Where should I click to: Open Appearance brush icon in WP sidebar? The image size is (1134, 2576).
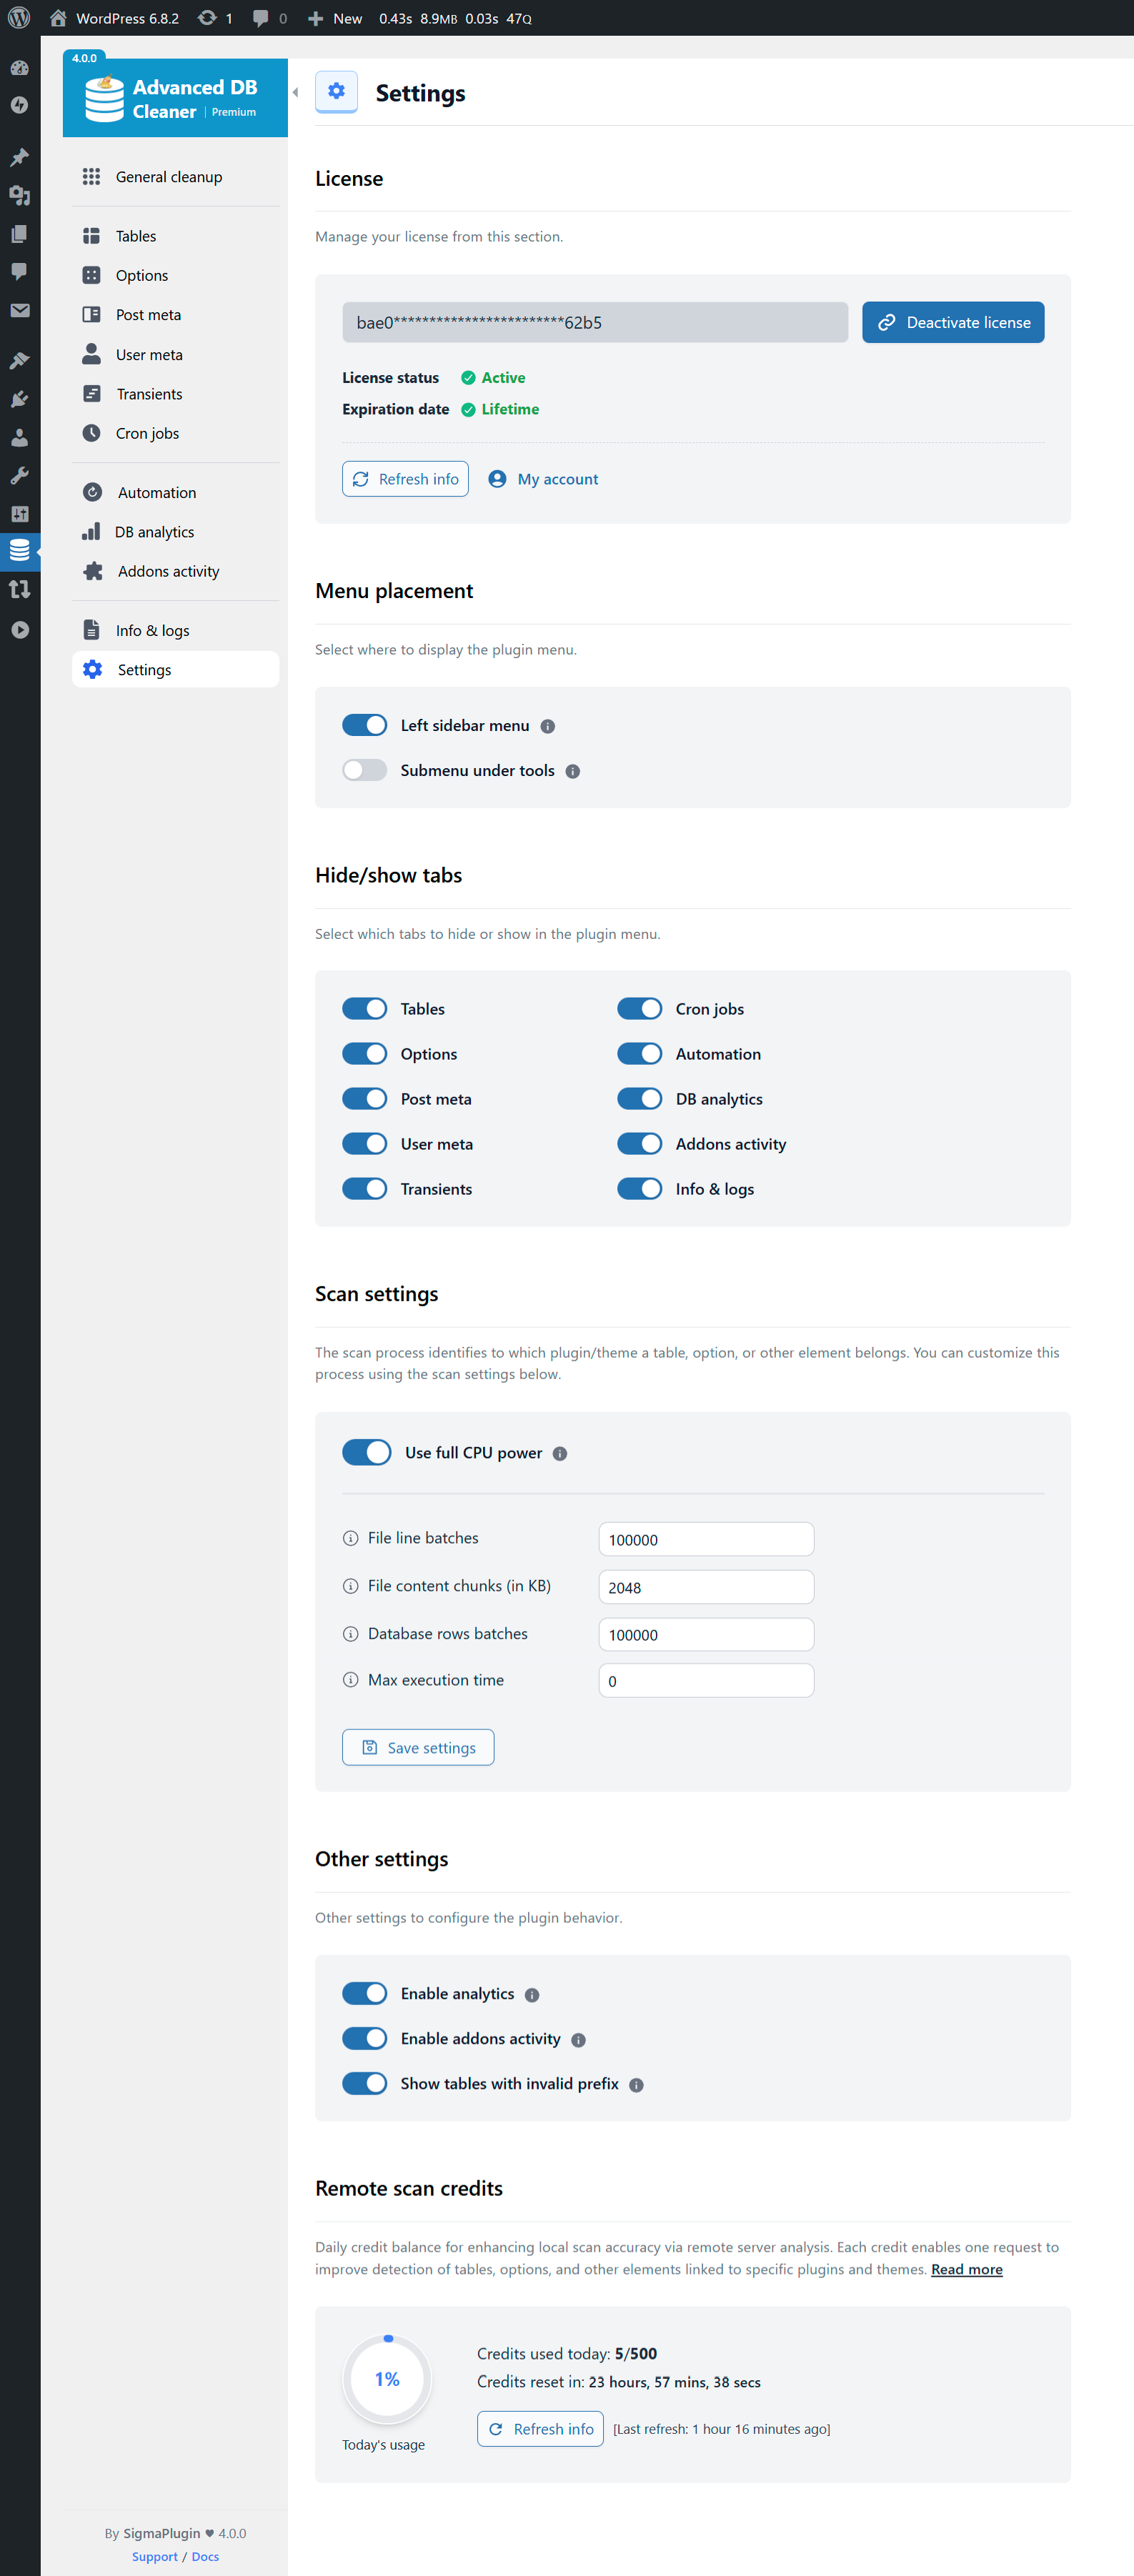pyautogui.click(x=19, y=361)
